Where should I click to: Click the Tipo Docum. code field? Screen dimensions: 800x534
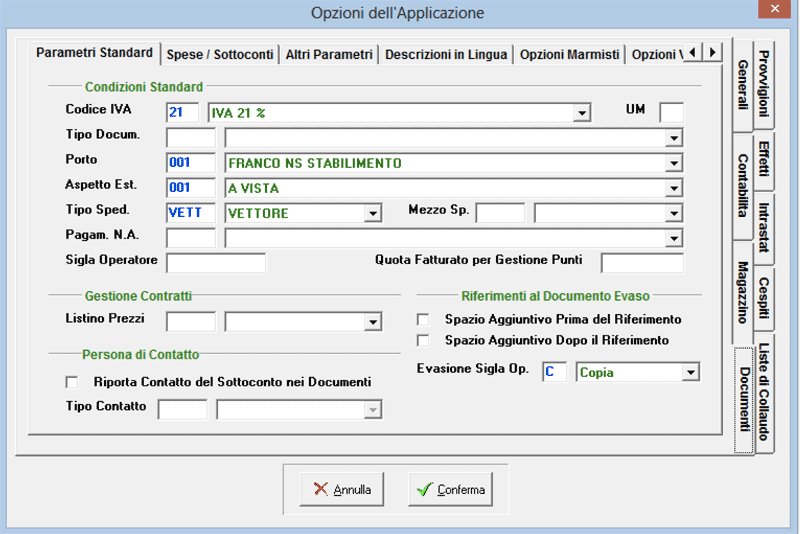click(x=191, y=138)
